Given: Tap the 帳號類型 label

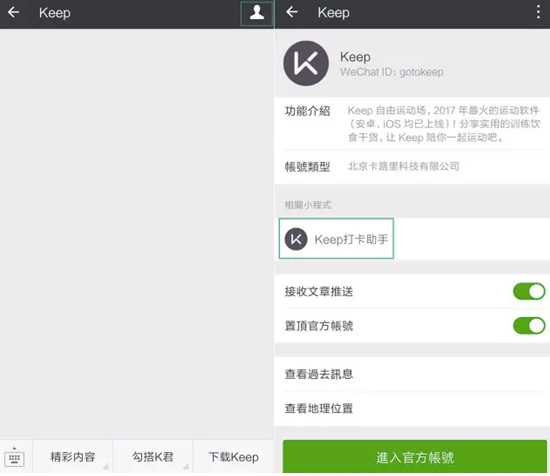Looking at the screenshot, I should pos(307,167).
